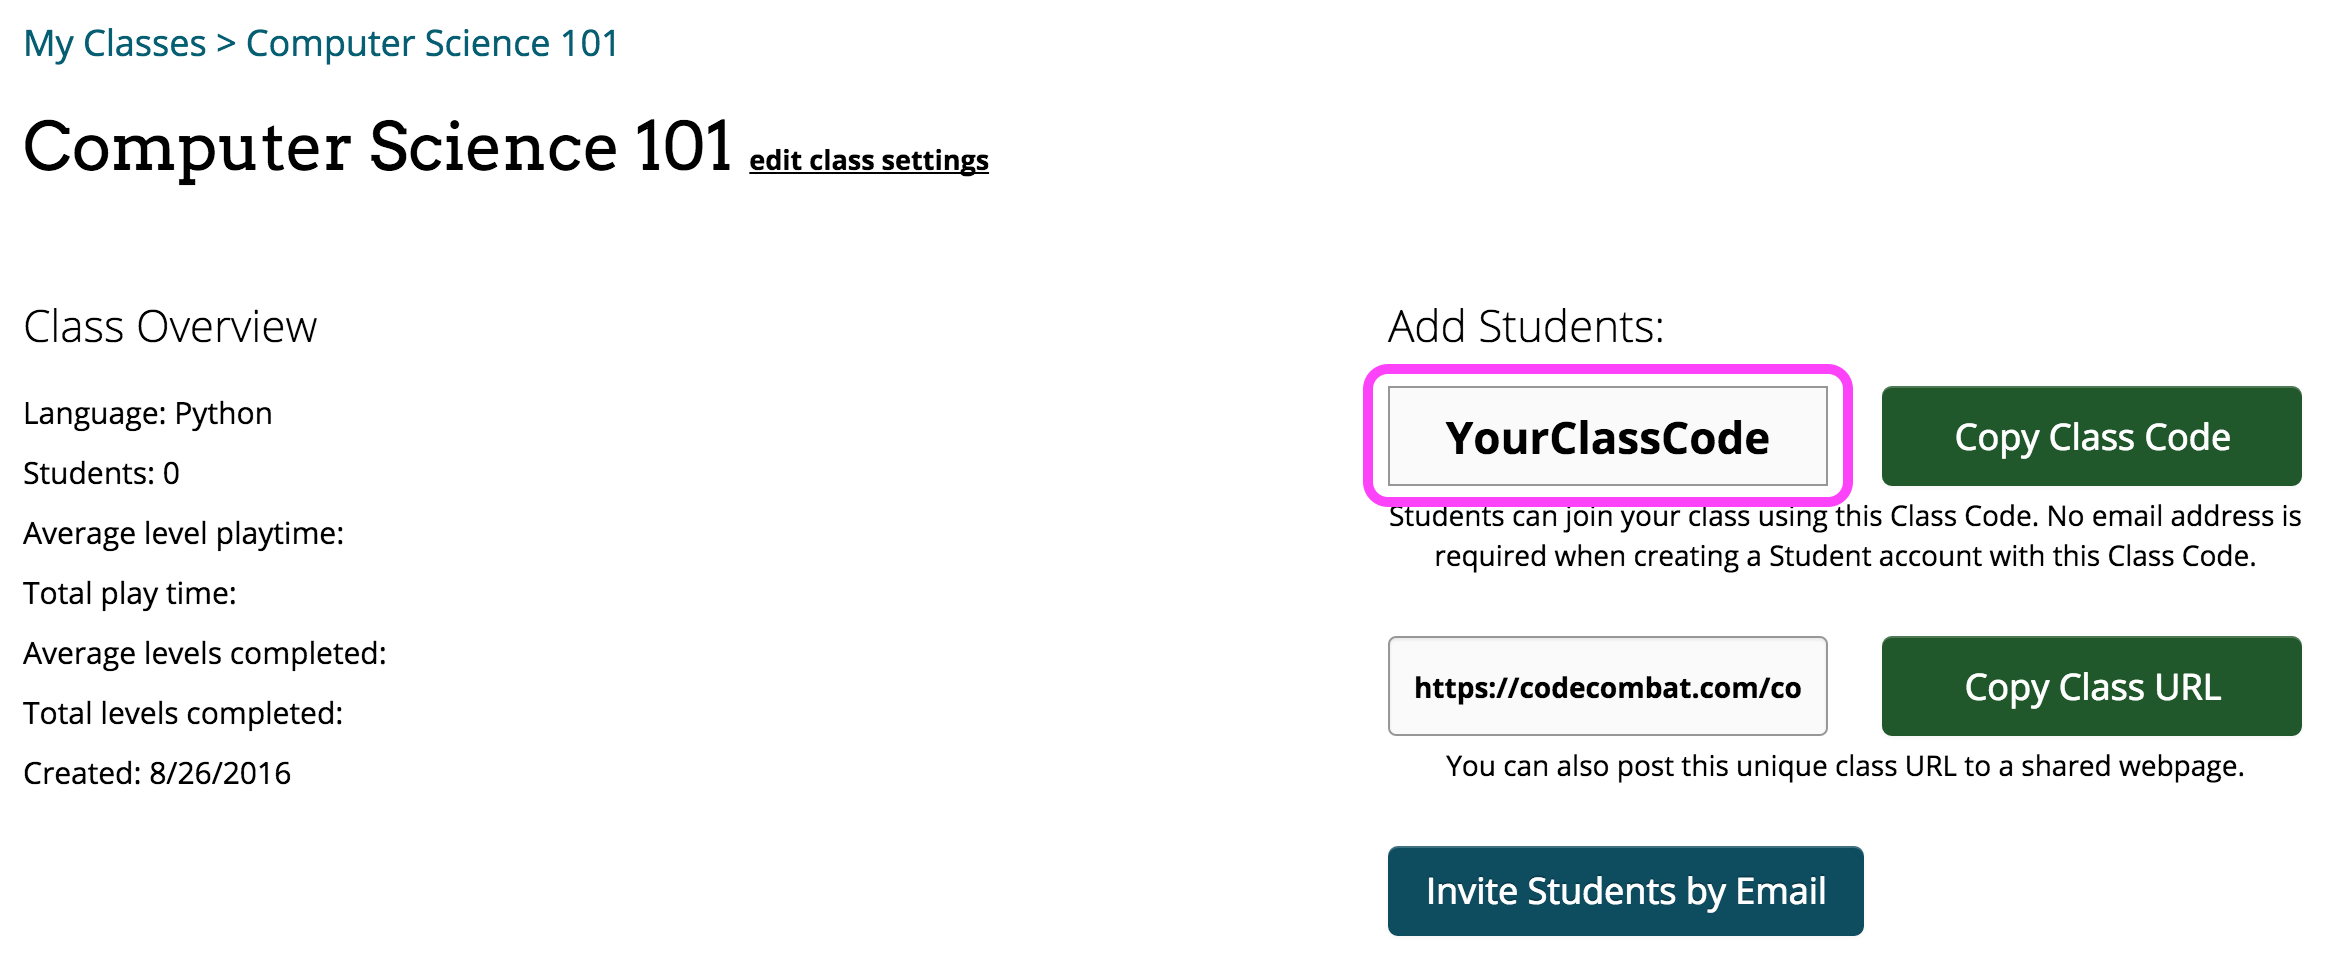Viewport: 2326px width, 966px height.
Task: Click the Add Students heading
Action: pyautogui.click(x=1526, y=327)
